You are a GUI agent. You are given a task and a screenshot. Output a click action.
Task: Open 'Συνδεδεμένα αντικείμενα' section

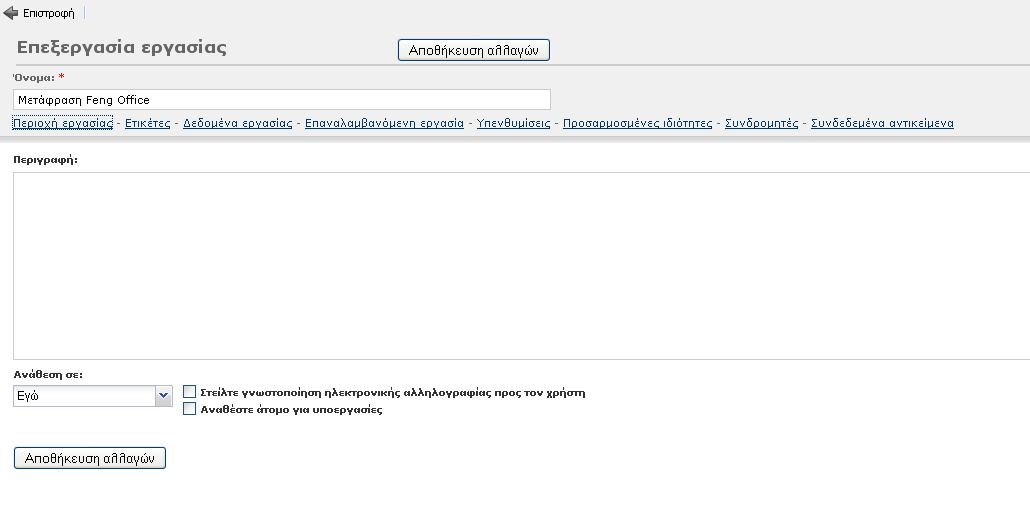[881, 123]
